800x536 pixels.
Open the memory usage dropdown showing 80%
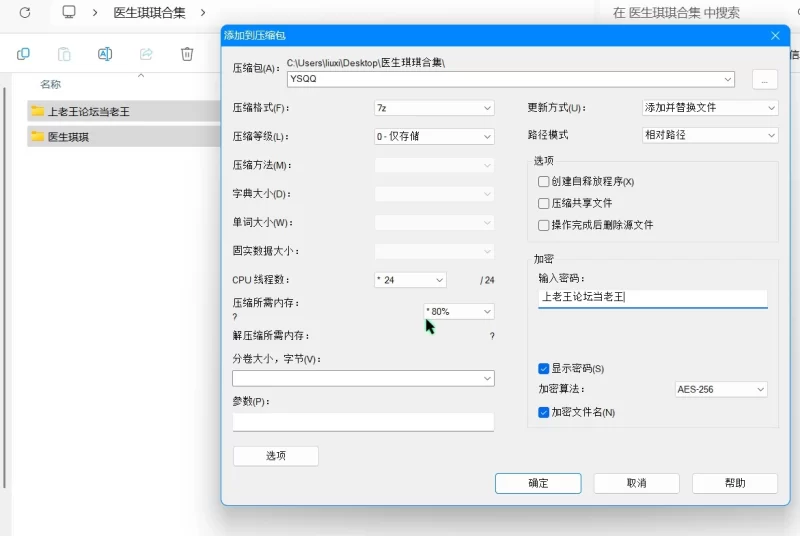[459, 312]
